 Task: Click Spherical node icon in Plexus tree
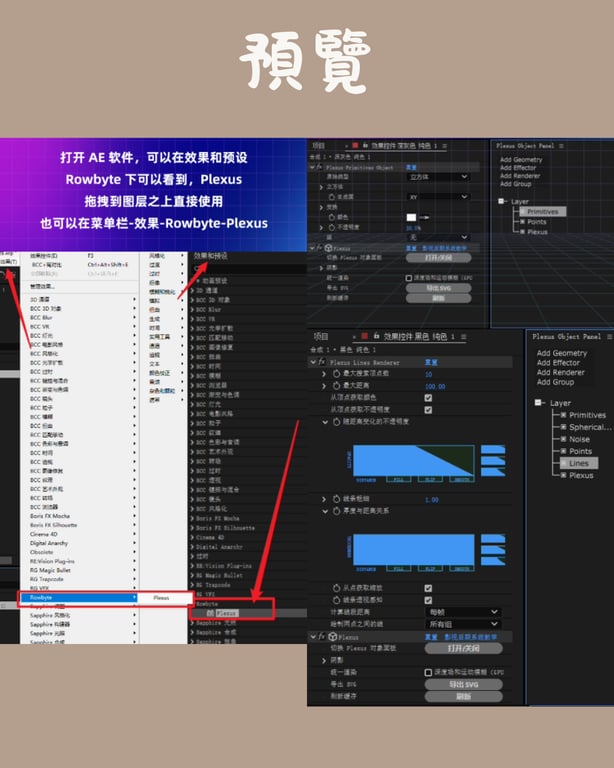[x=563, y=427]
